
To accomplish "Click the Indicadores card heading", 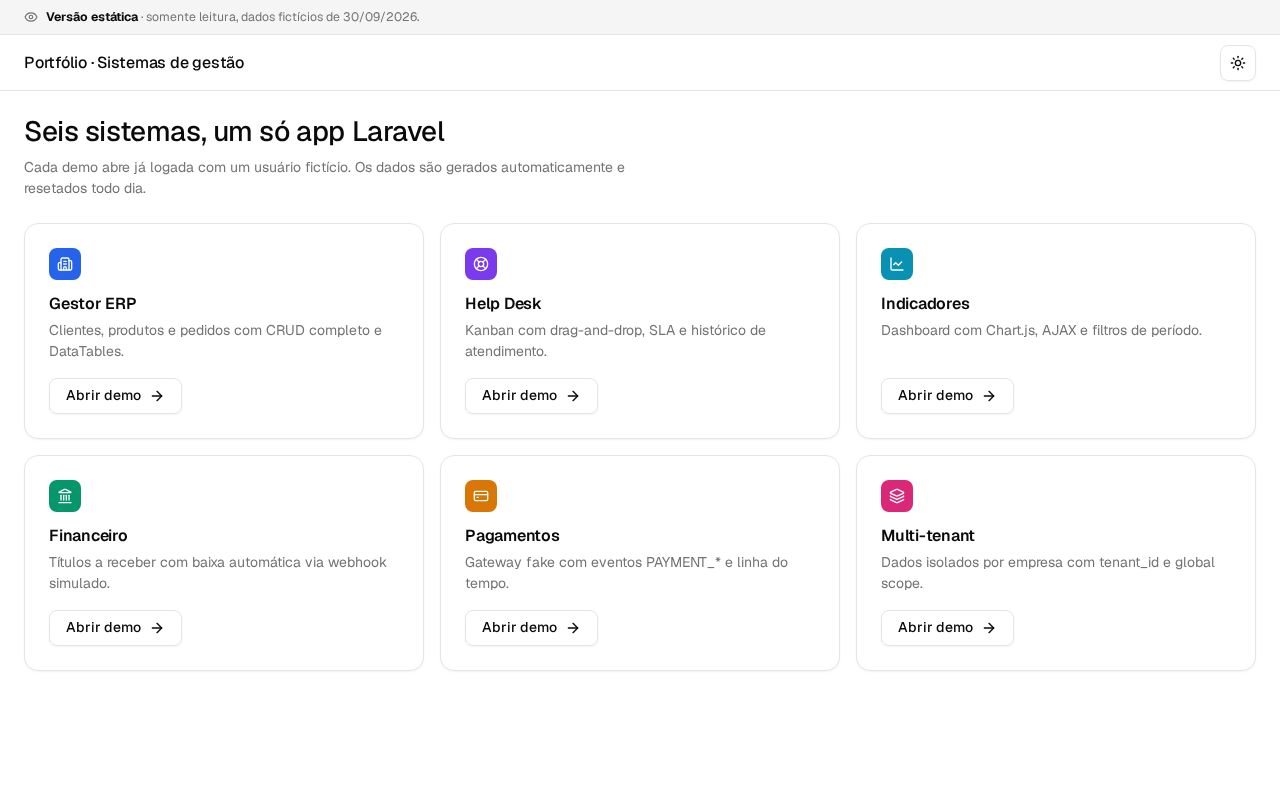I will coord(925,304).
